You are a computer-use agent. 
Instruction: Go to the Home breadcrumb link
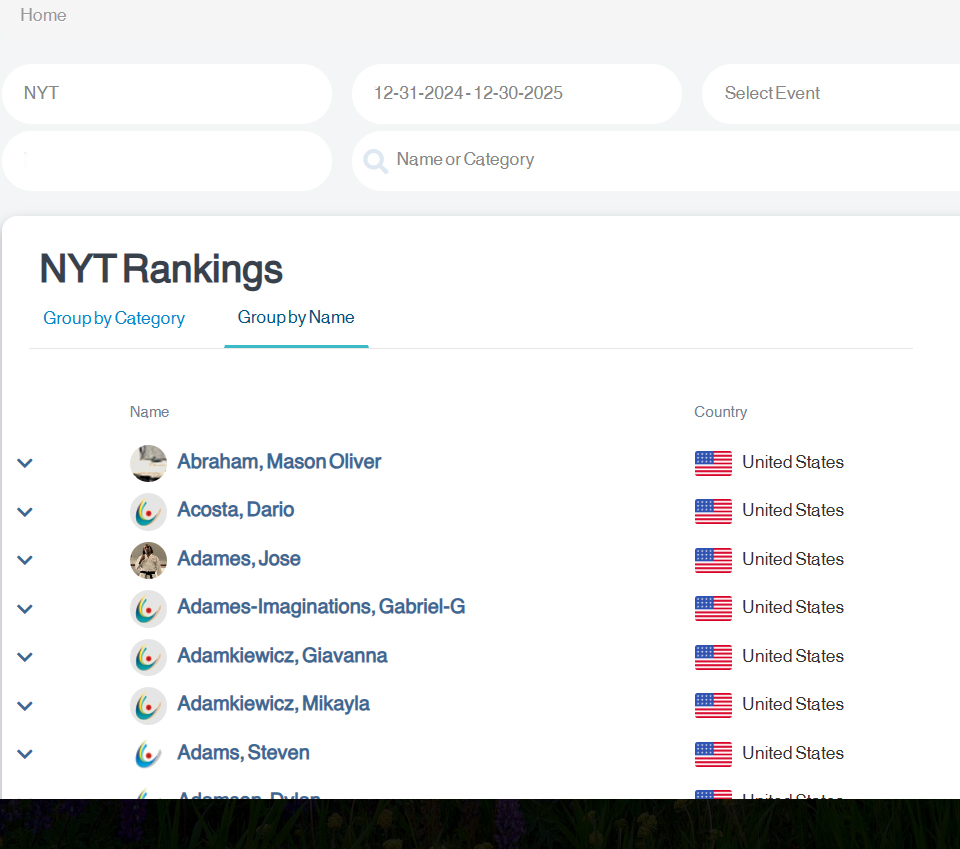[x=43, y=15]
